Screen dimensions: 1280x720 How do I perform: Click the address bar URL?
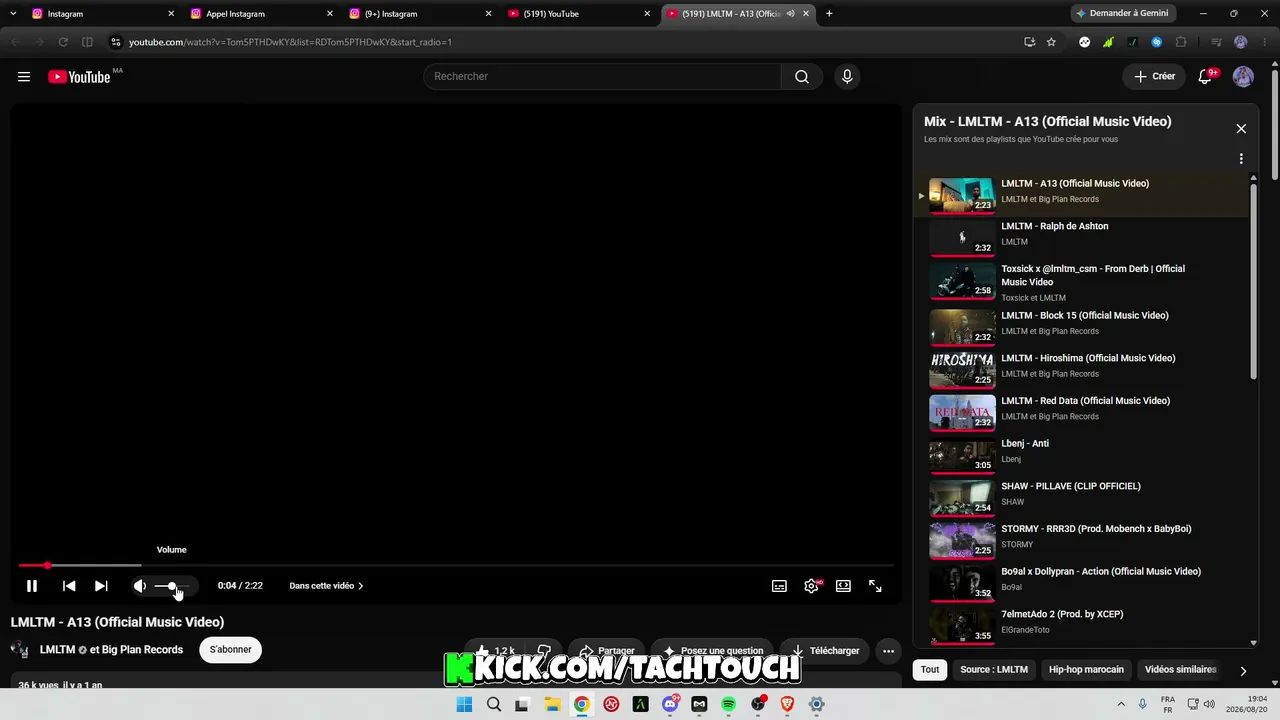point(290,42)
